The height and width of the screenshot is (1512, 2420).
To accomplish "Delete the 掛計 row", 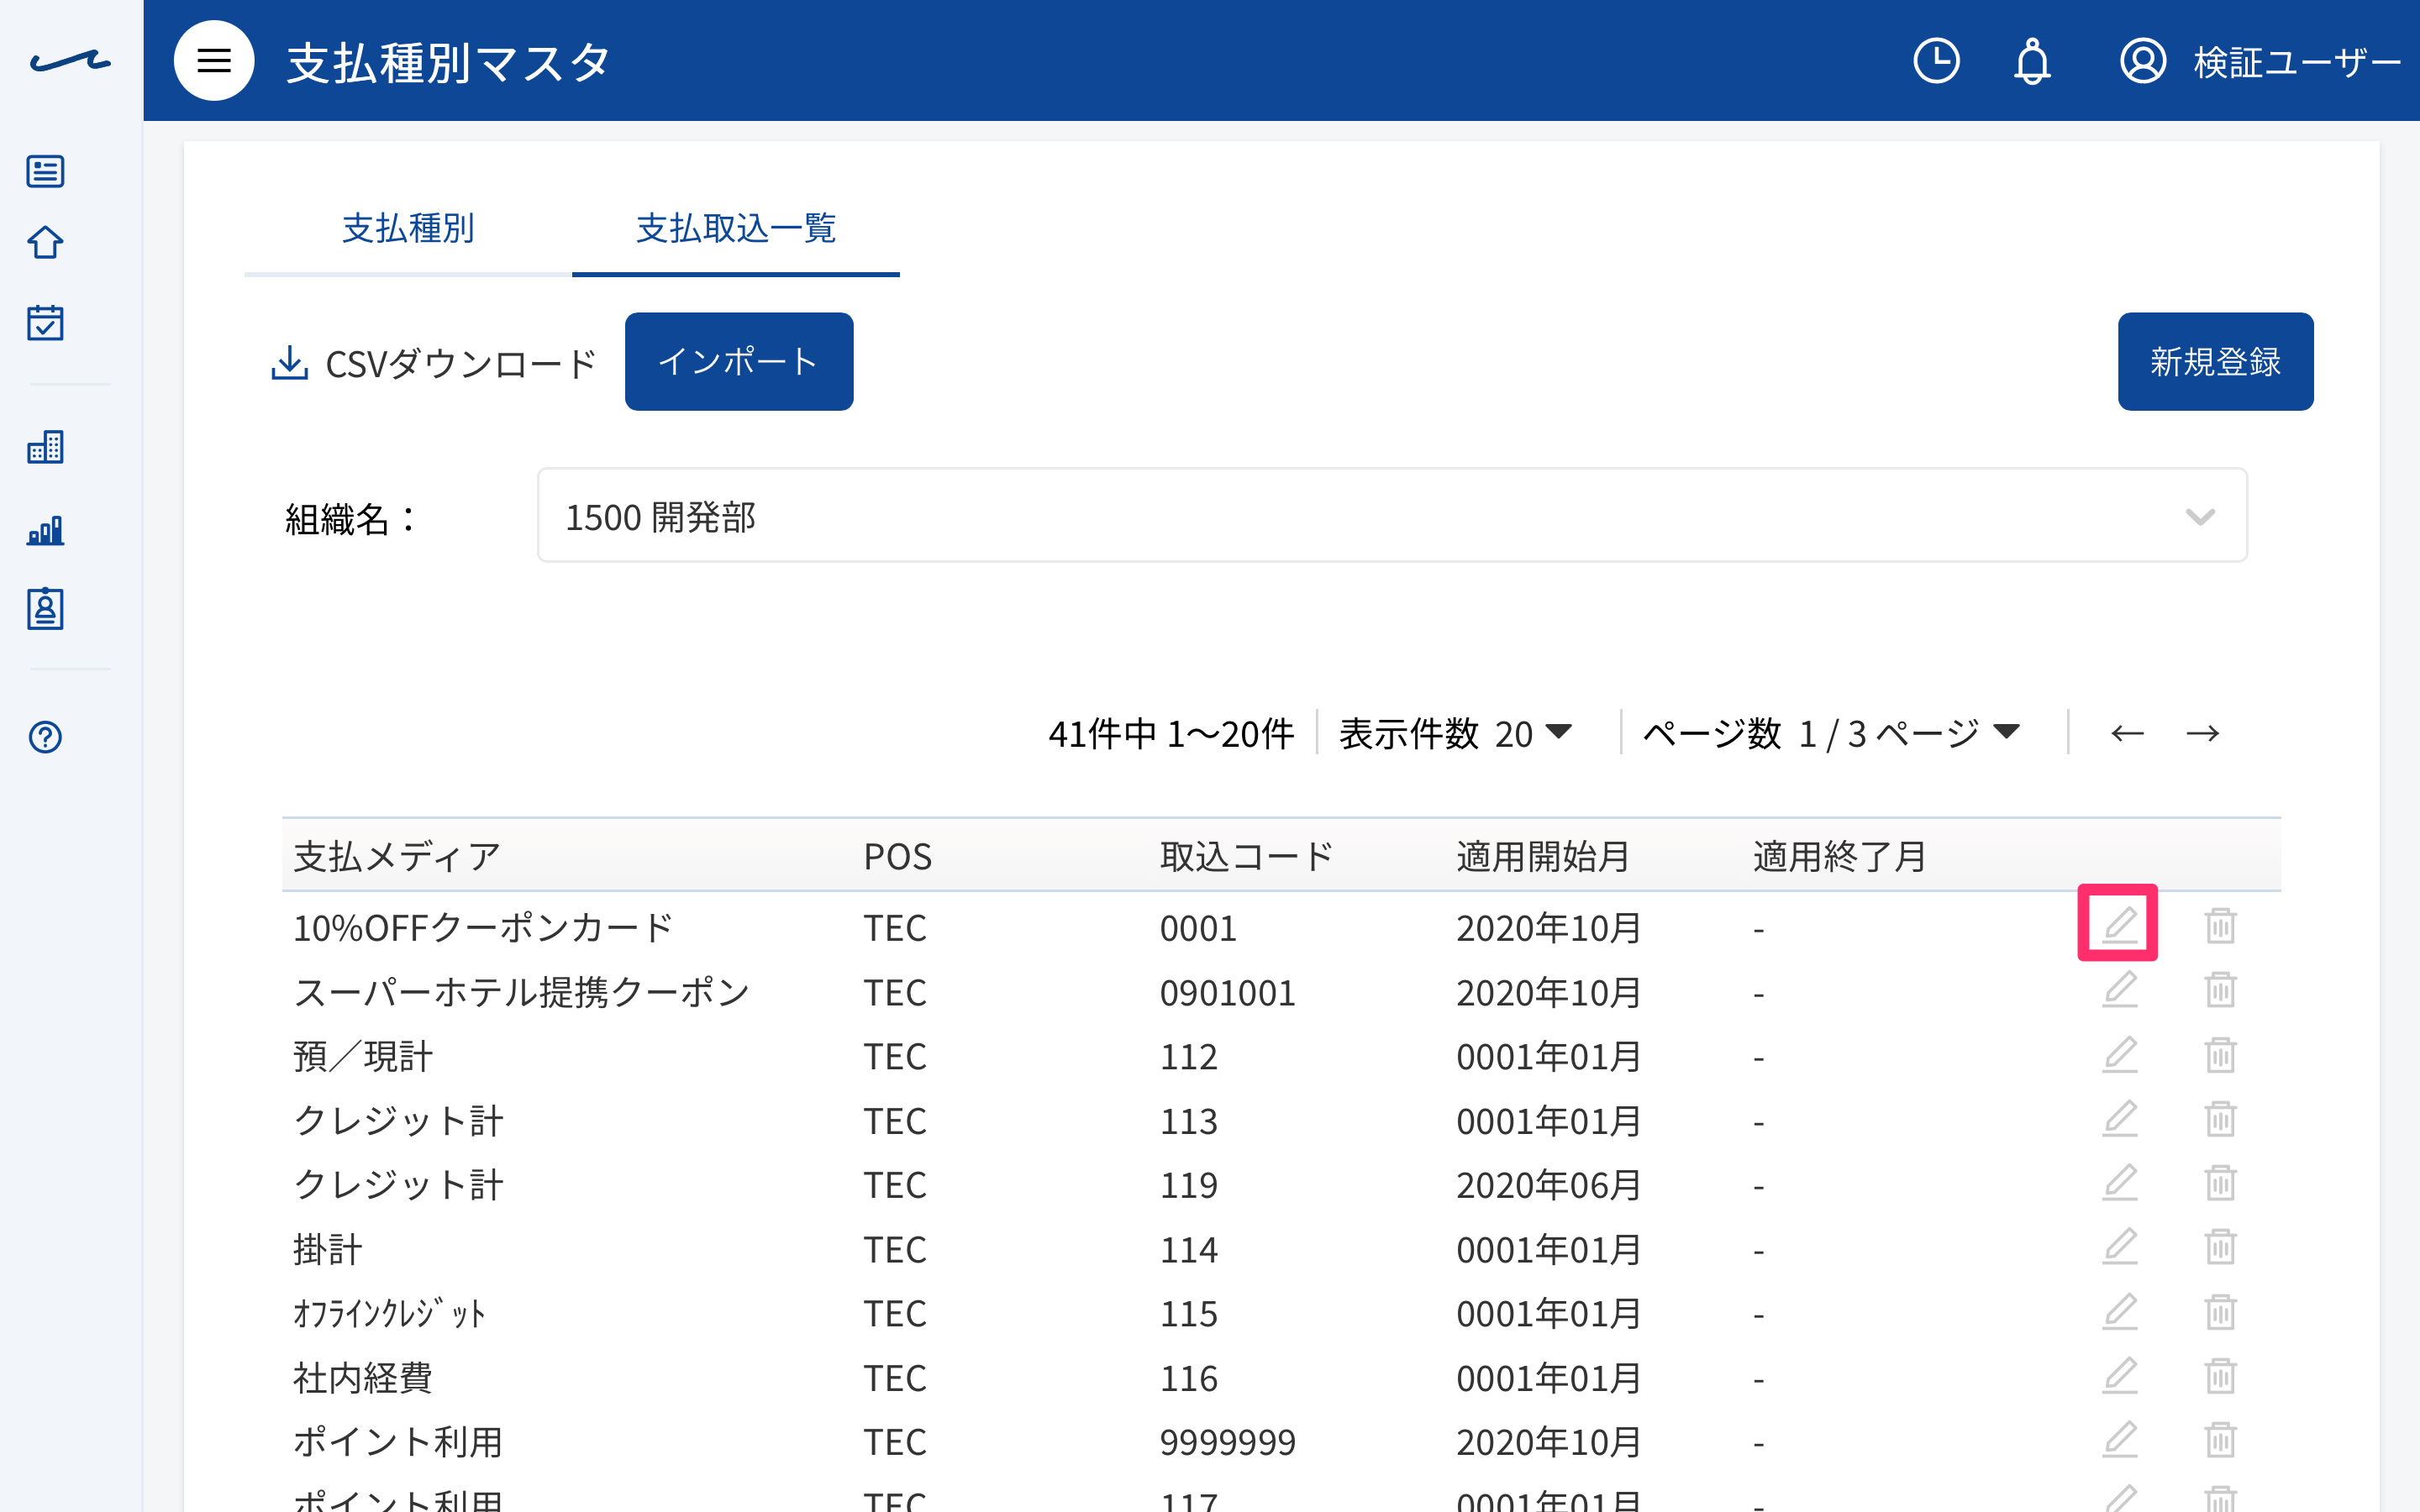I will (2220, 1247).
